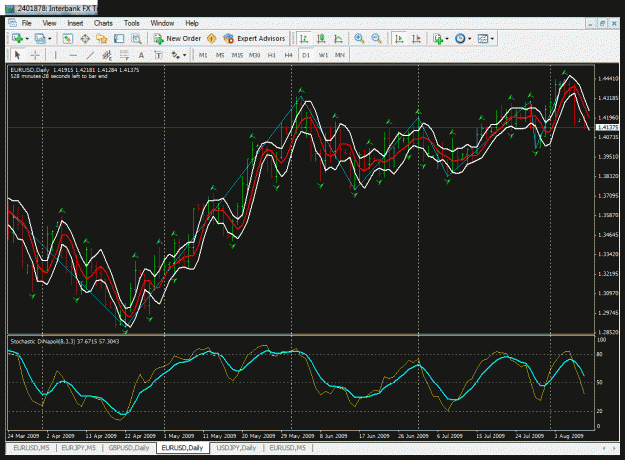Image resolution: width=625 pixels, height=460 pixels.
Task: Expand the Profiles dropdown arrow
Action: coord(50,39)
